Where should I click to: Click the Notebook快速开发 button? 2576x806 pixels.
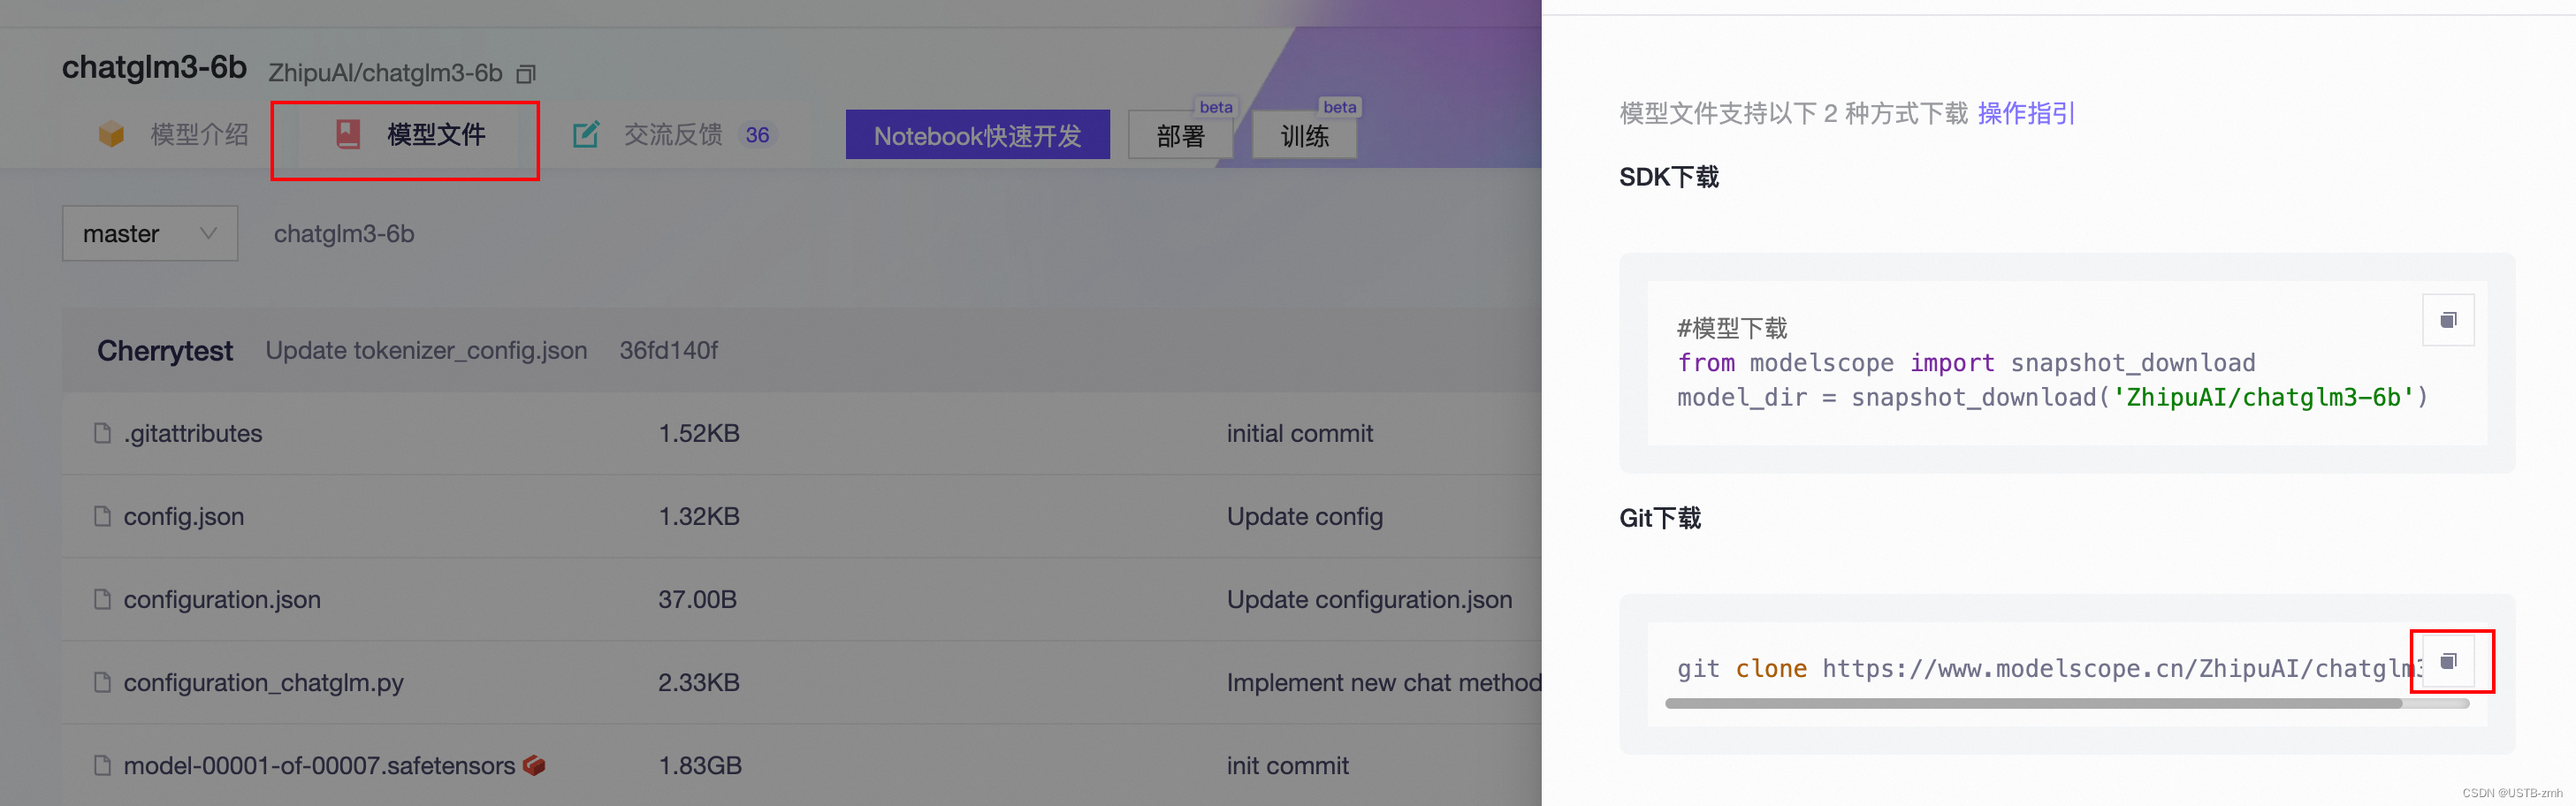[x=977, y=135]
